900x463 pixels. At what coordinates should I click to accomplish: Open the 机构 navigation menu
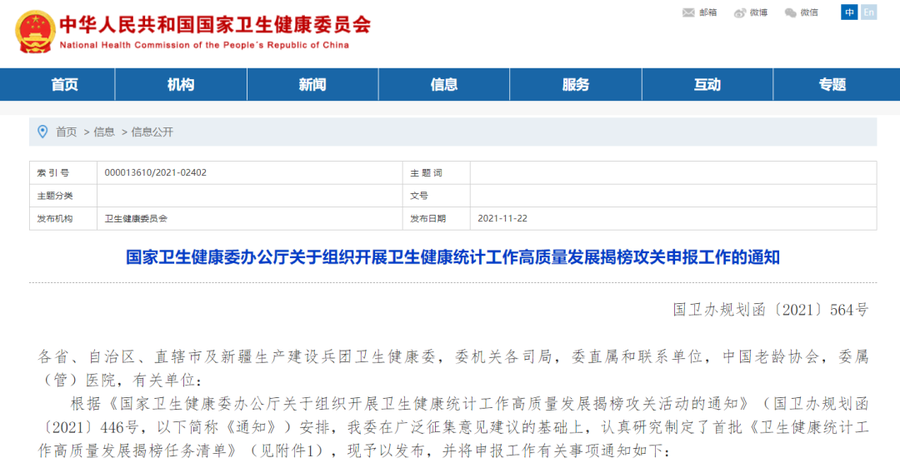(181, 84)
